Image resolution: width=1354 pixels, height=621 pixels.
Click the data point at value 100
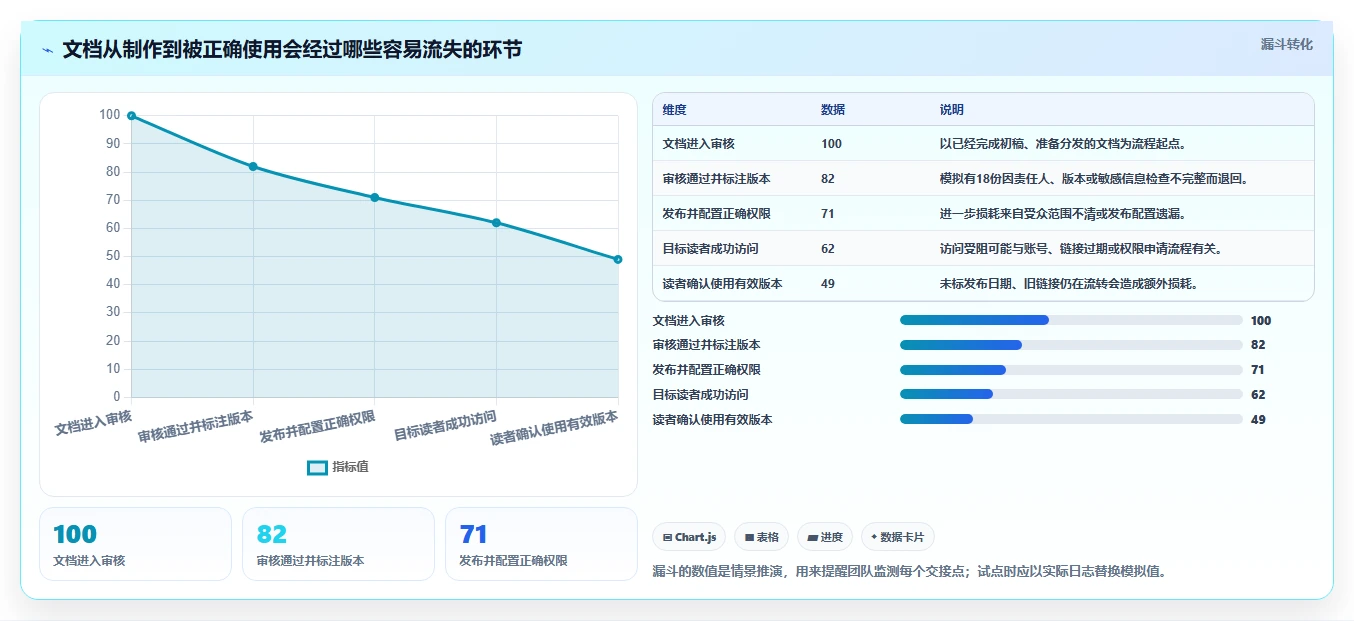[131, 116]
